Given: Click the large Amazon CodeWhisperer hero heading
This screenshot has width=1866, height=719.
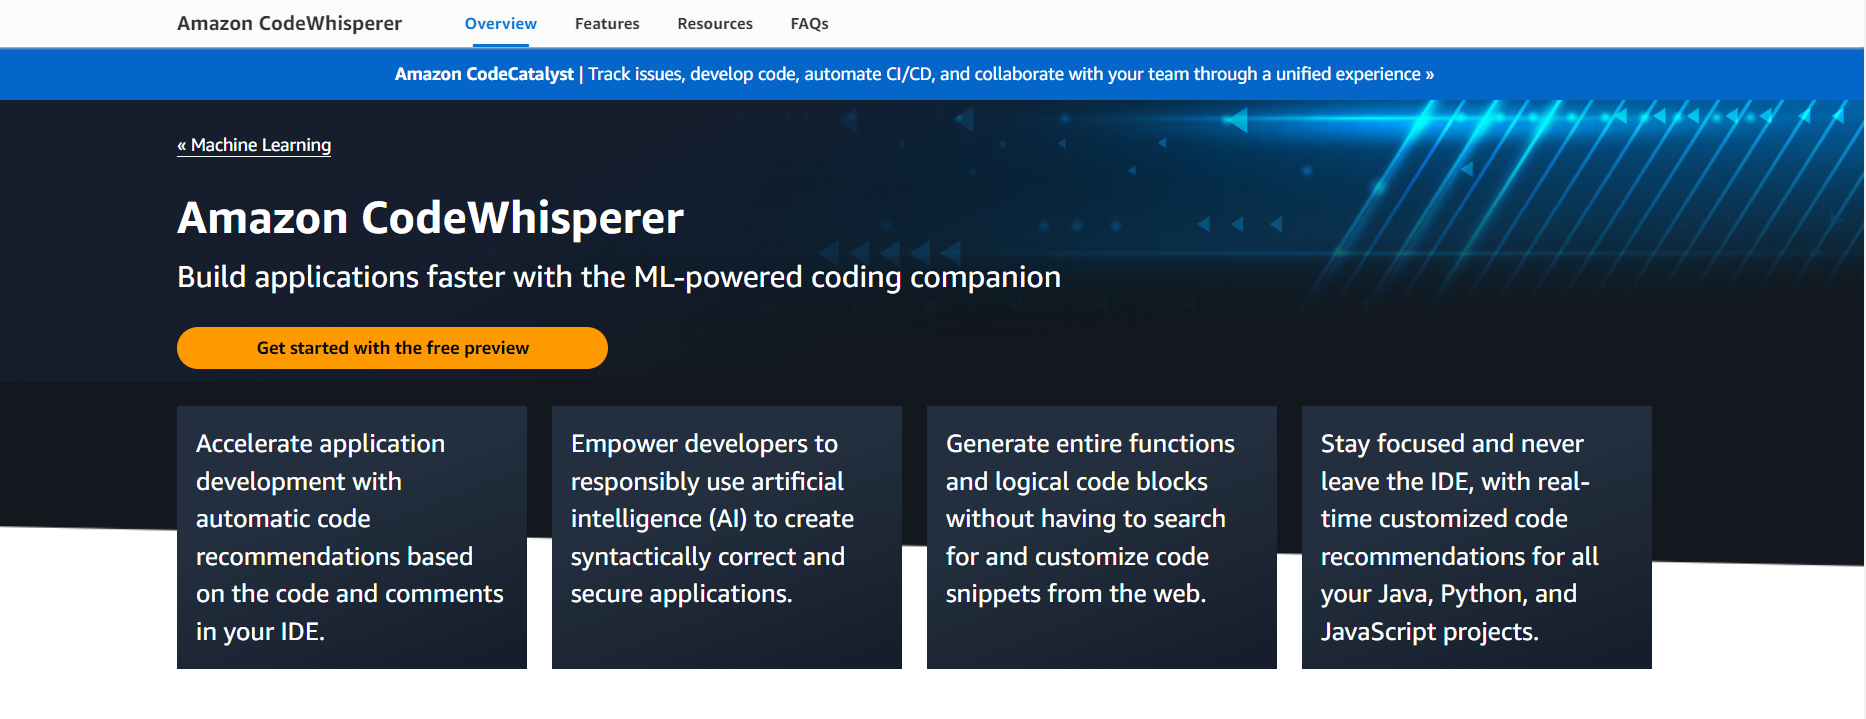Looking at the screenshot, I should (x=430, y=218).
